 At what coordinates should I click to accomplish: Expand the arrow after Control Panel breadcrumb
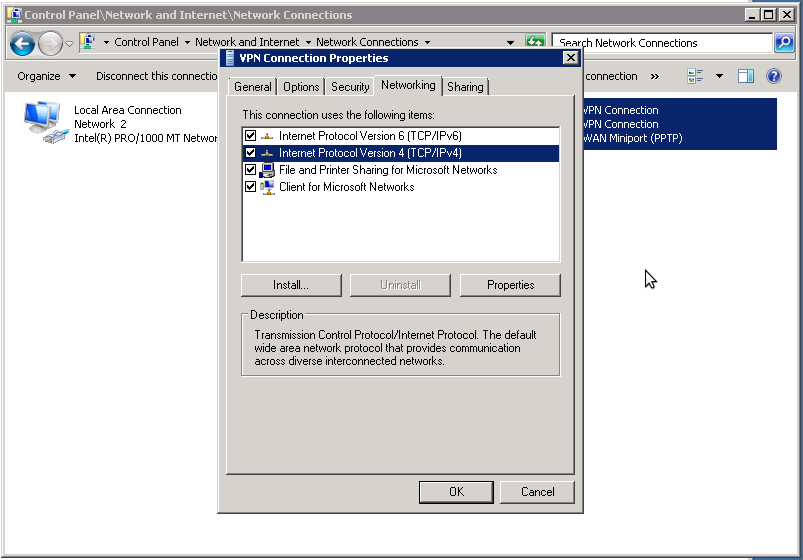pos(187,43)
